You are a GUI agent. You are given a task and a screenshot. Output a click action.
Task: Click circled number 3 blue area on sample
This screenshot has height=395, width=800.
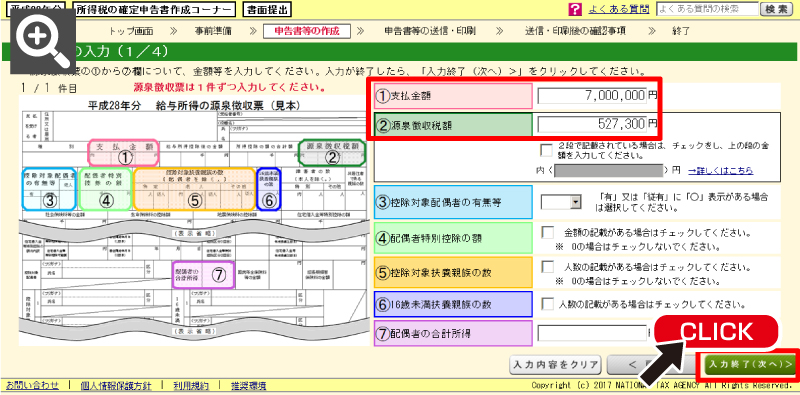[49, 201]
